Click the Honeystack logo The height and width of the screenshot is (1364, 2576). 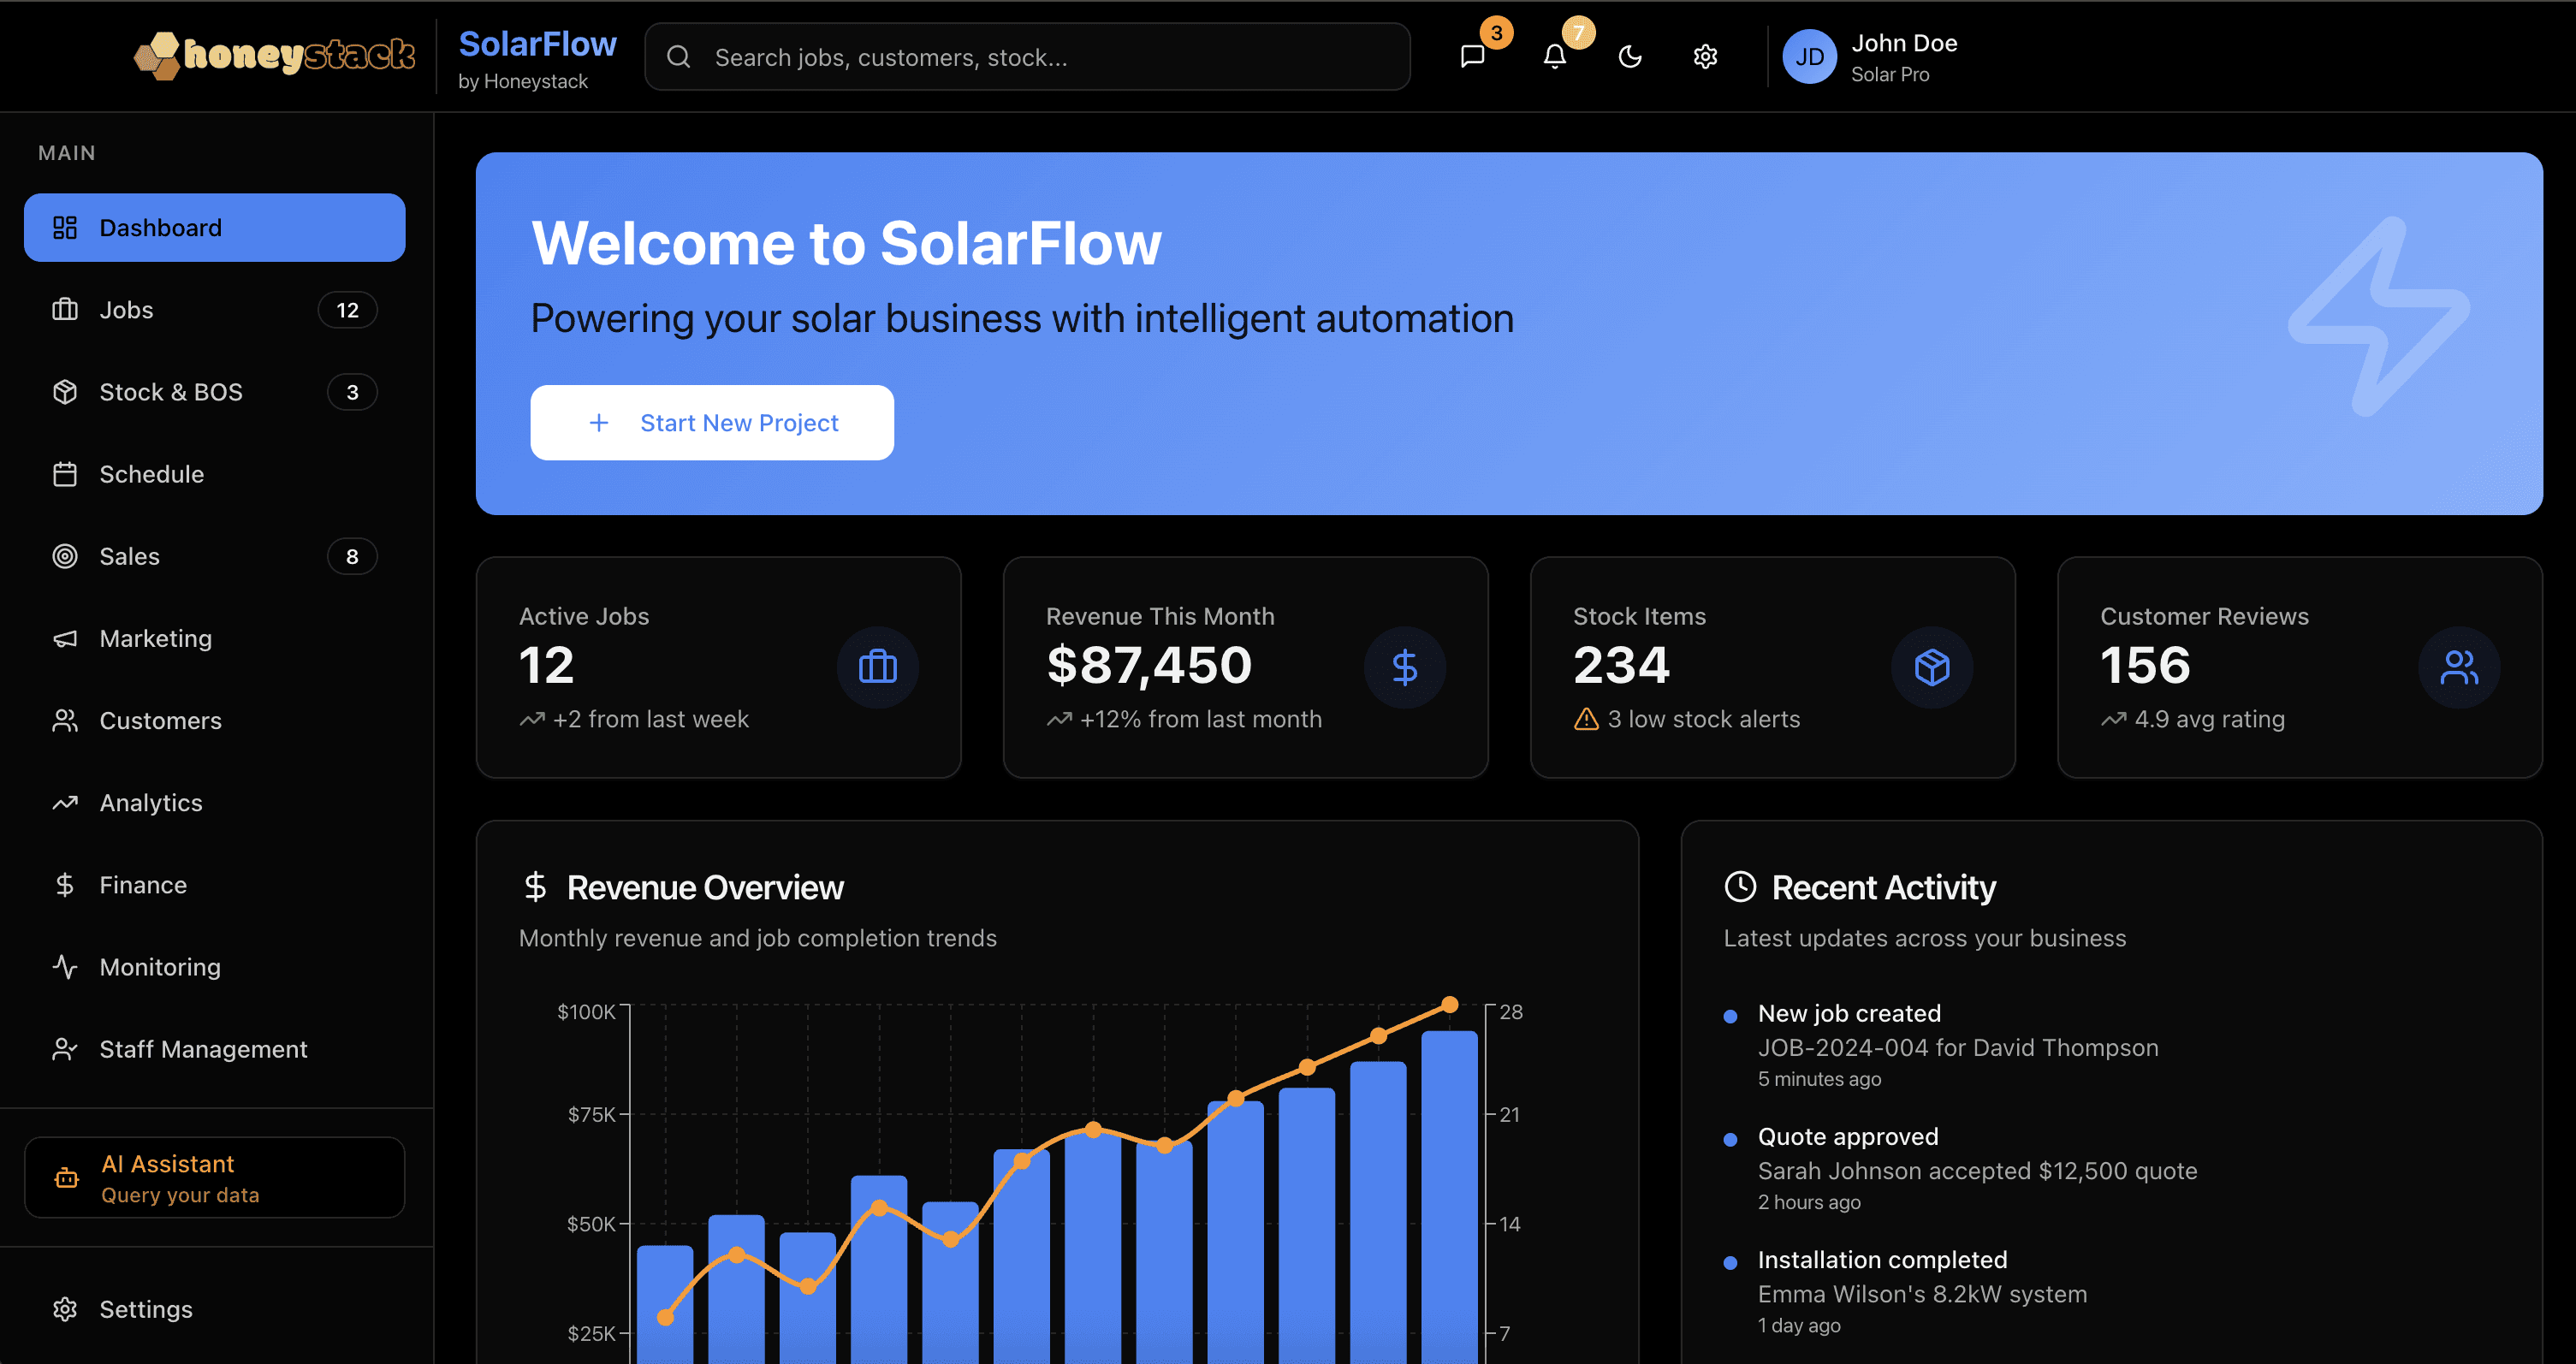coord(275,55)
